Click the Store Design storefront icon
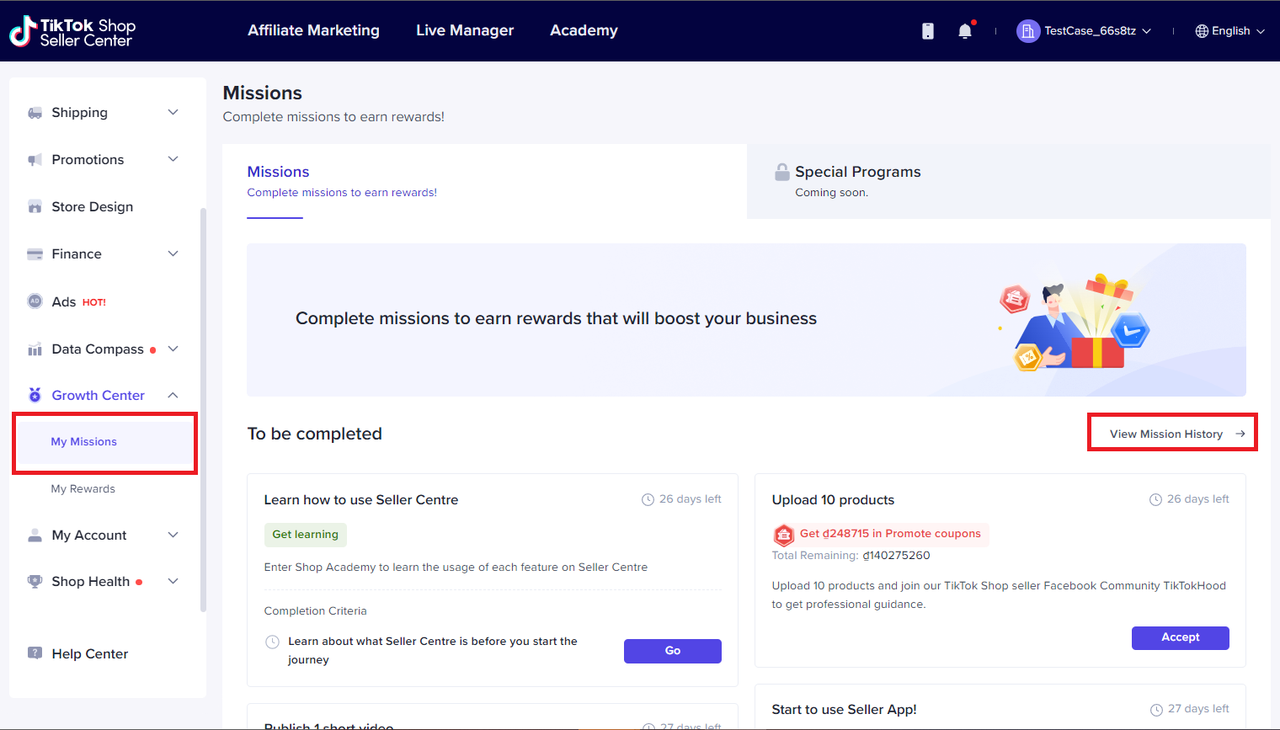 point(35,207)
